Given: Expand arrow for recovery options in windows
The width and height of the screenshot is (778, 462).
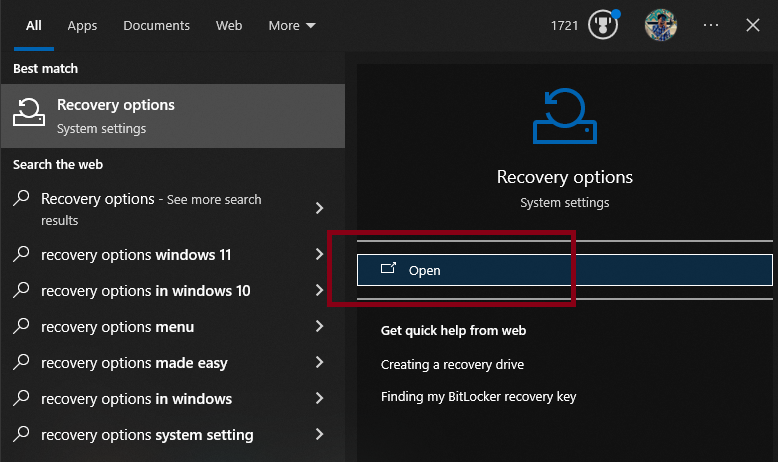Looking at the screenshot, I should click(x=320, y=398).
